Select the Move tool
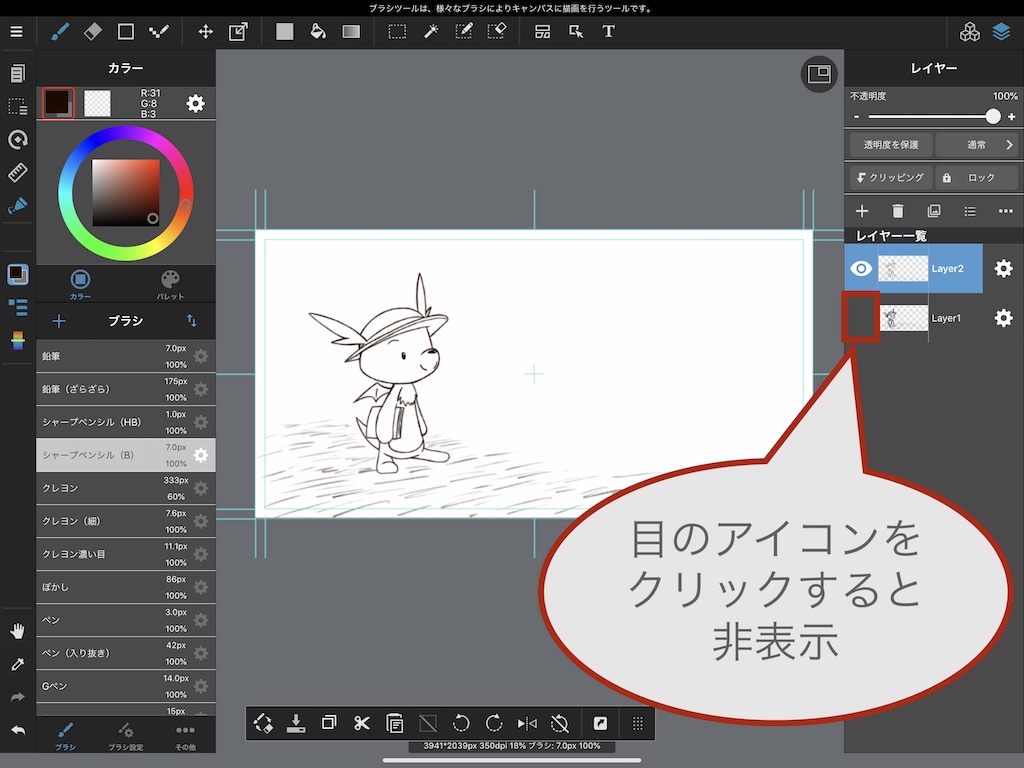The width and height of the screenshot is (1024, 768). click(x=205, y=31)
